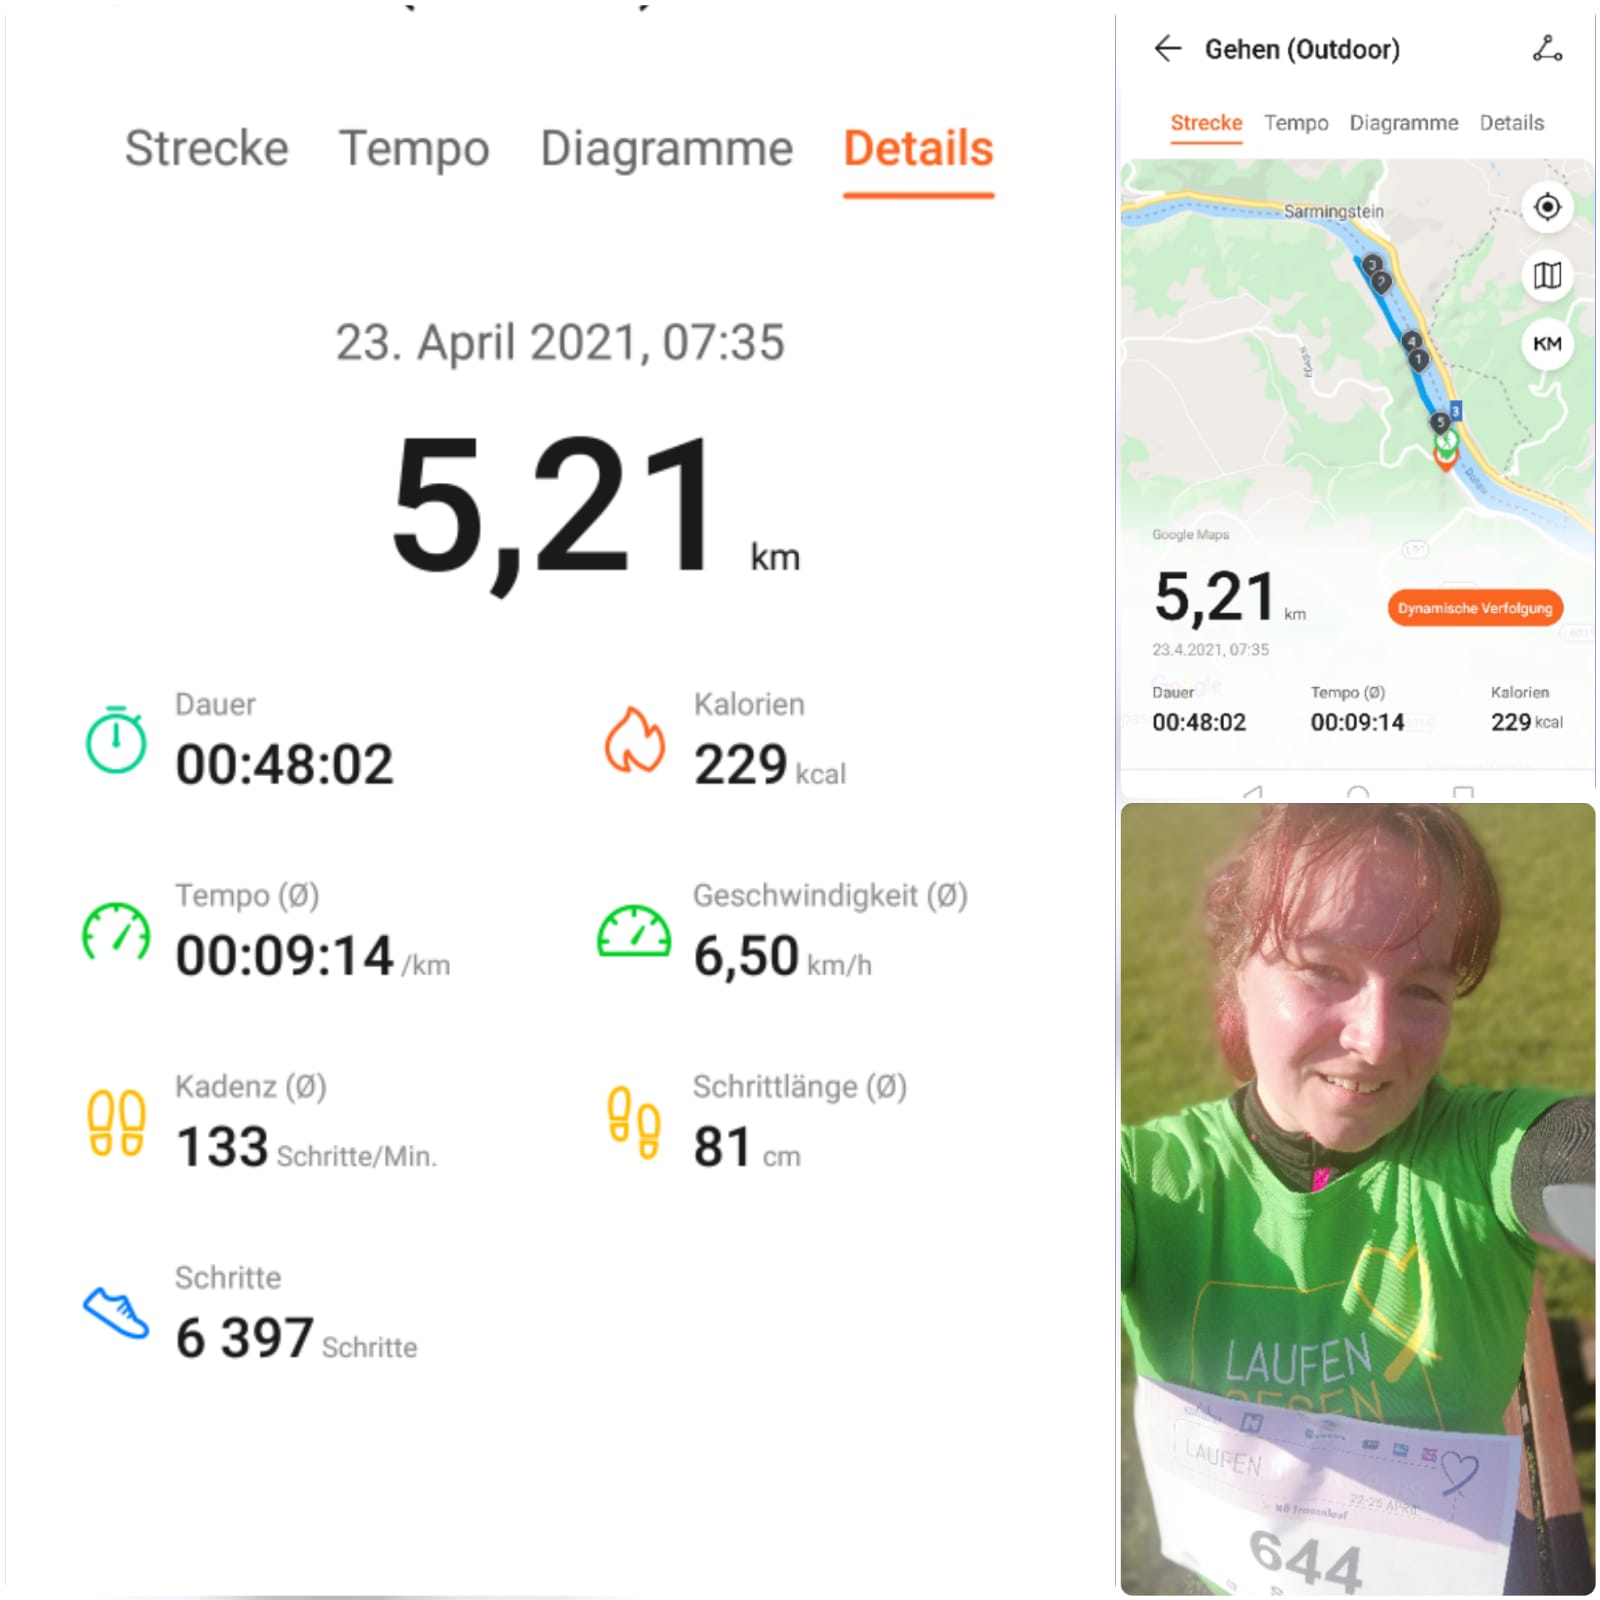Open the map type icon

tap(1547, 275)
